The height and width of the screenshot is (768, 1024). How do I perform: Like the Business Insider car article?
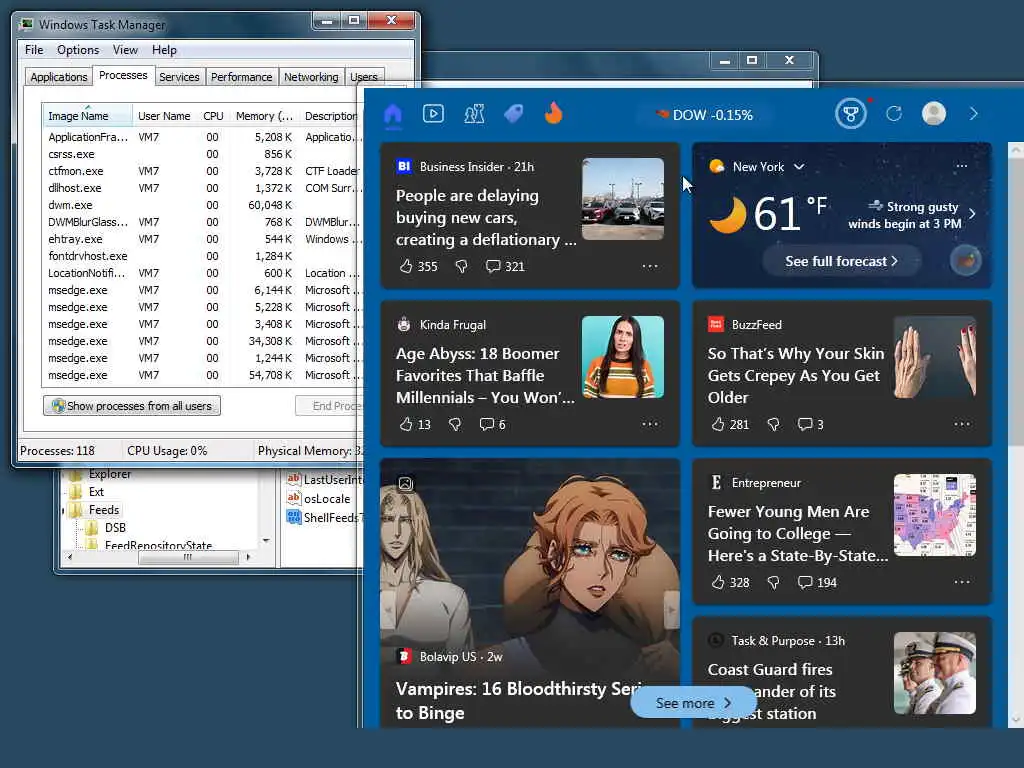(406, 266)
